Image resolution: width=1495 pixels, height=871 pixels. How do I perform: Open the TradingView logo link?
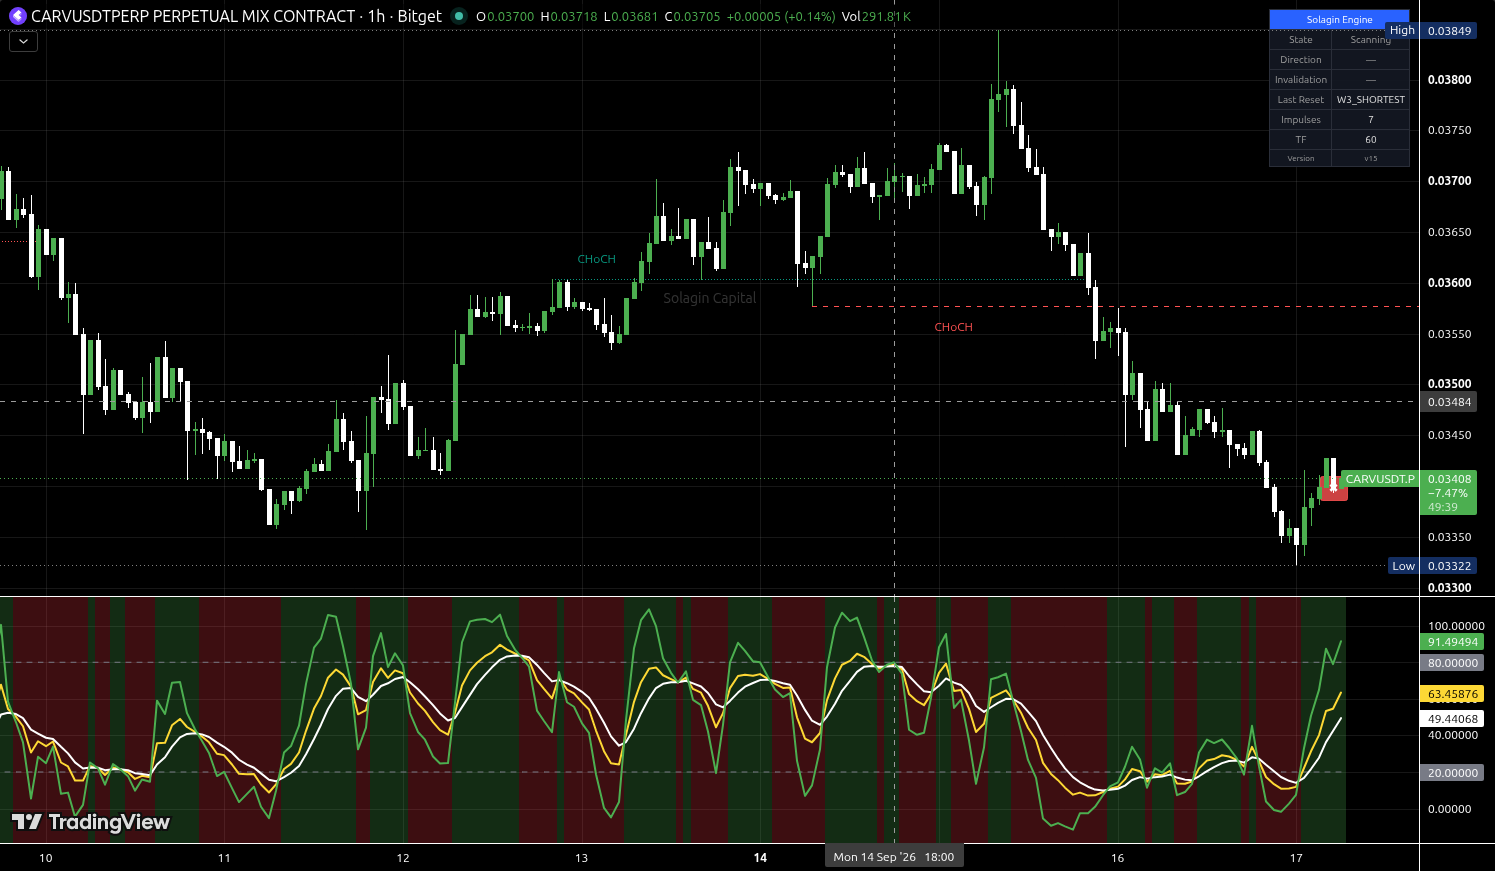point(91,822)
